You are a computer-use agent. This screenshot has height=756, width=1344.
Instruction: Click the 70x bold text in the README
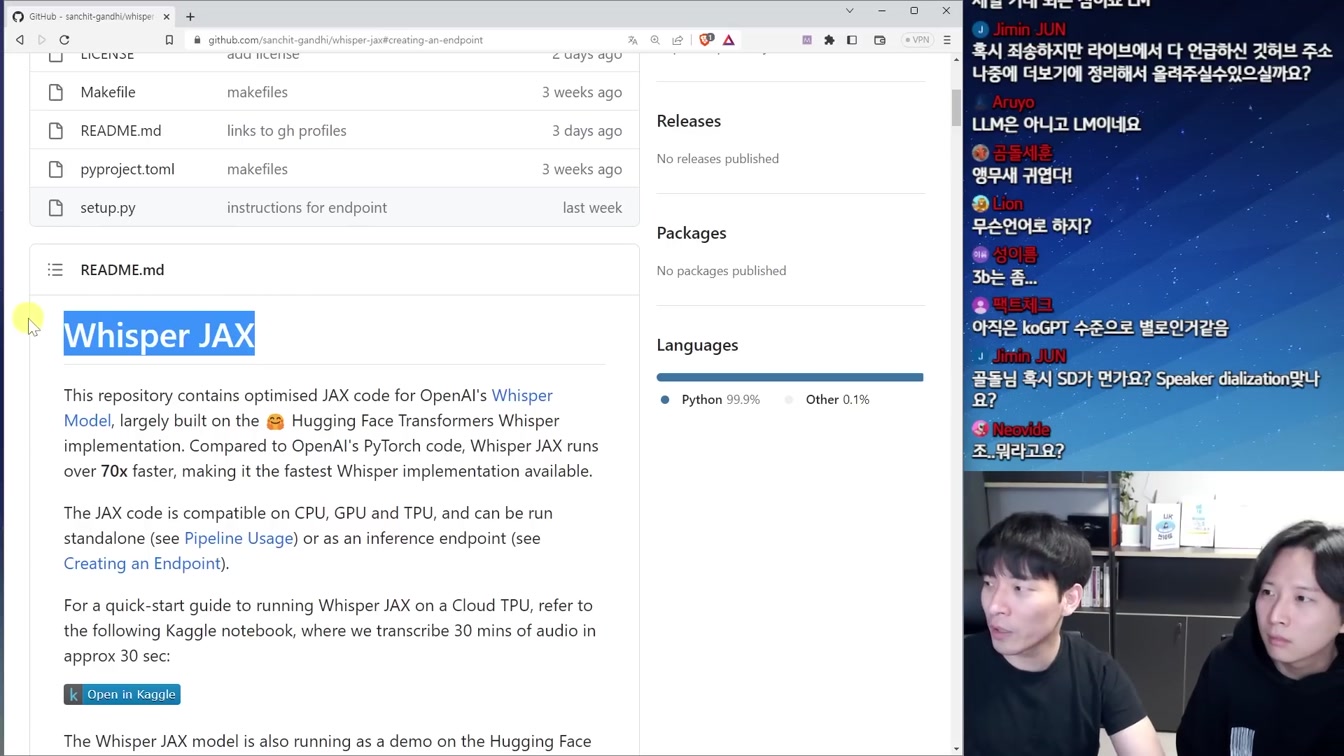114,471
